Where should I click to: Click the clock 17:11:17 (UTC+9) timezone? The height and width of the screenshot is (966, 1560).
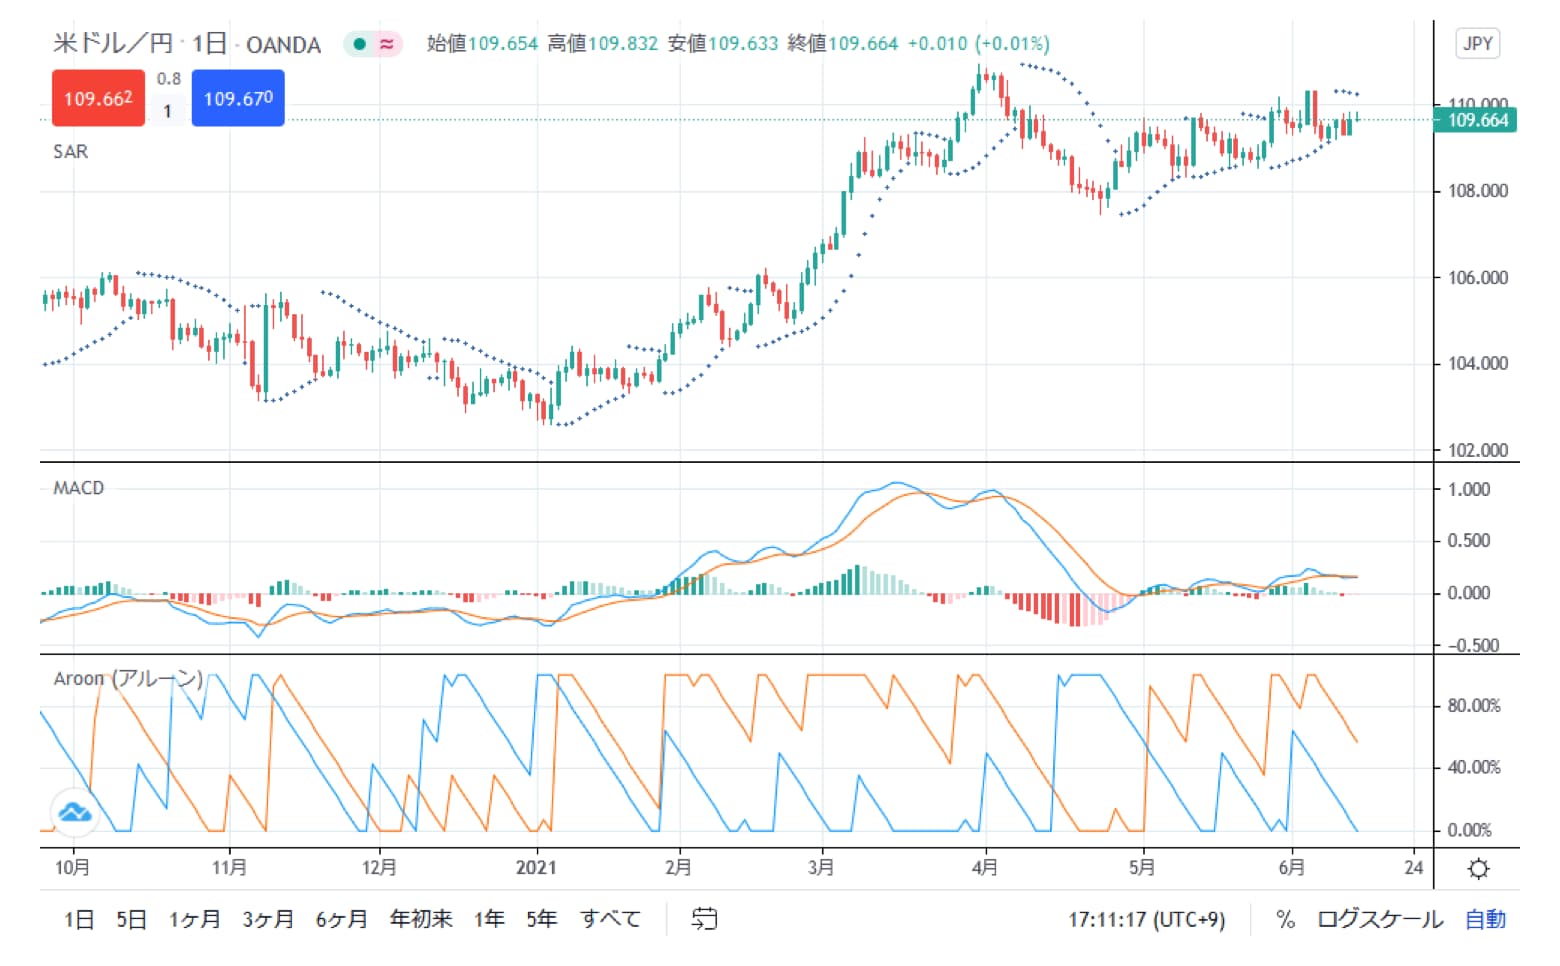pos(1146,919)
